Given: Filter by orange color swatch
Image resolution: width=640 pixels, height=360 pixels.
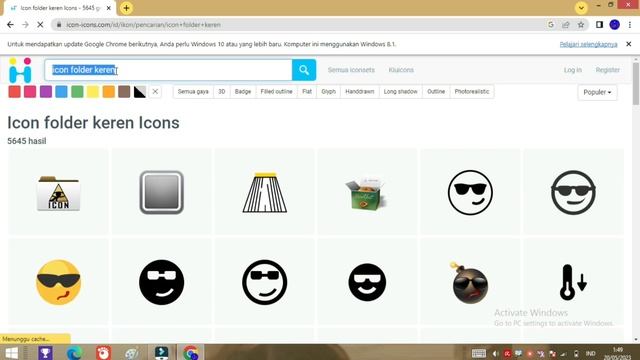Looking at the screenshot, I should click(109, 92).
